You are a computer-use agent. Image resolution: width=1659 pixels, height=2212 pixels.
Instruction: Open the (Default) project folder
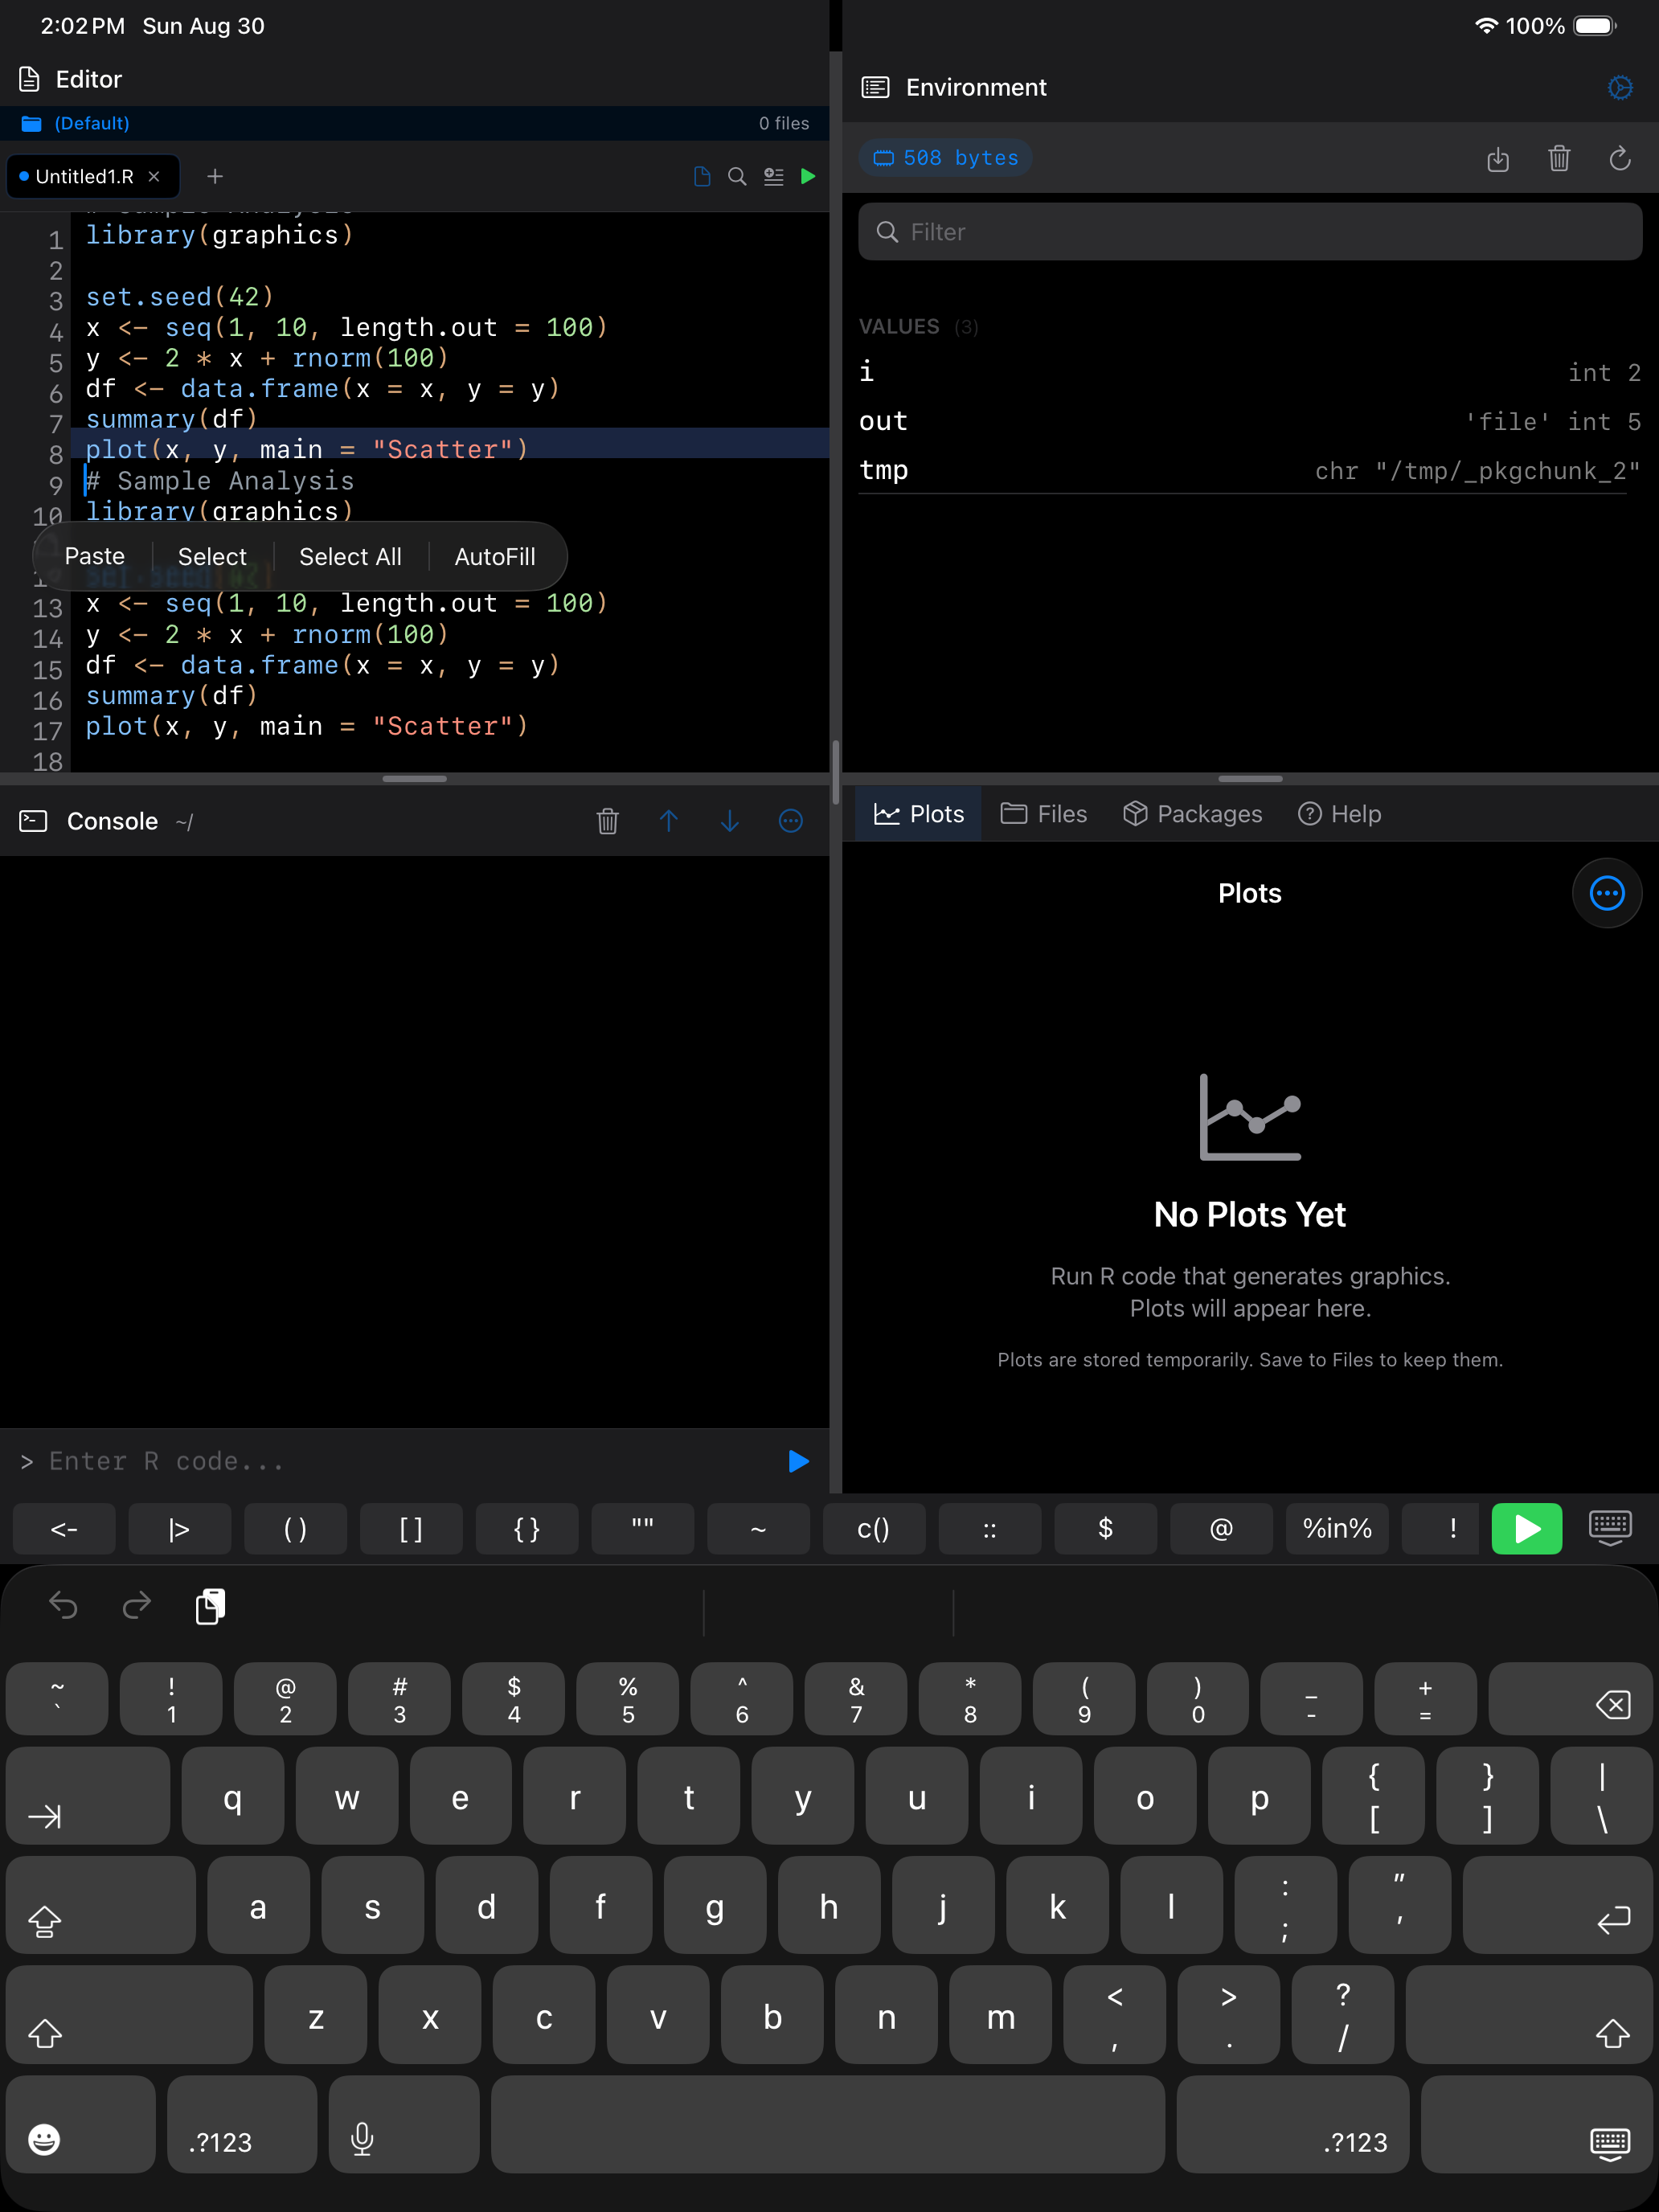76,123
